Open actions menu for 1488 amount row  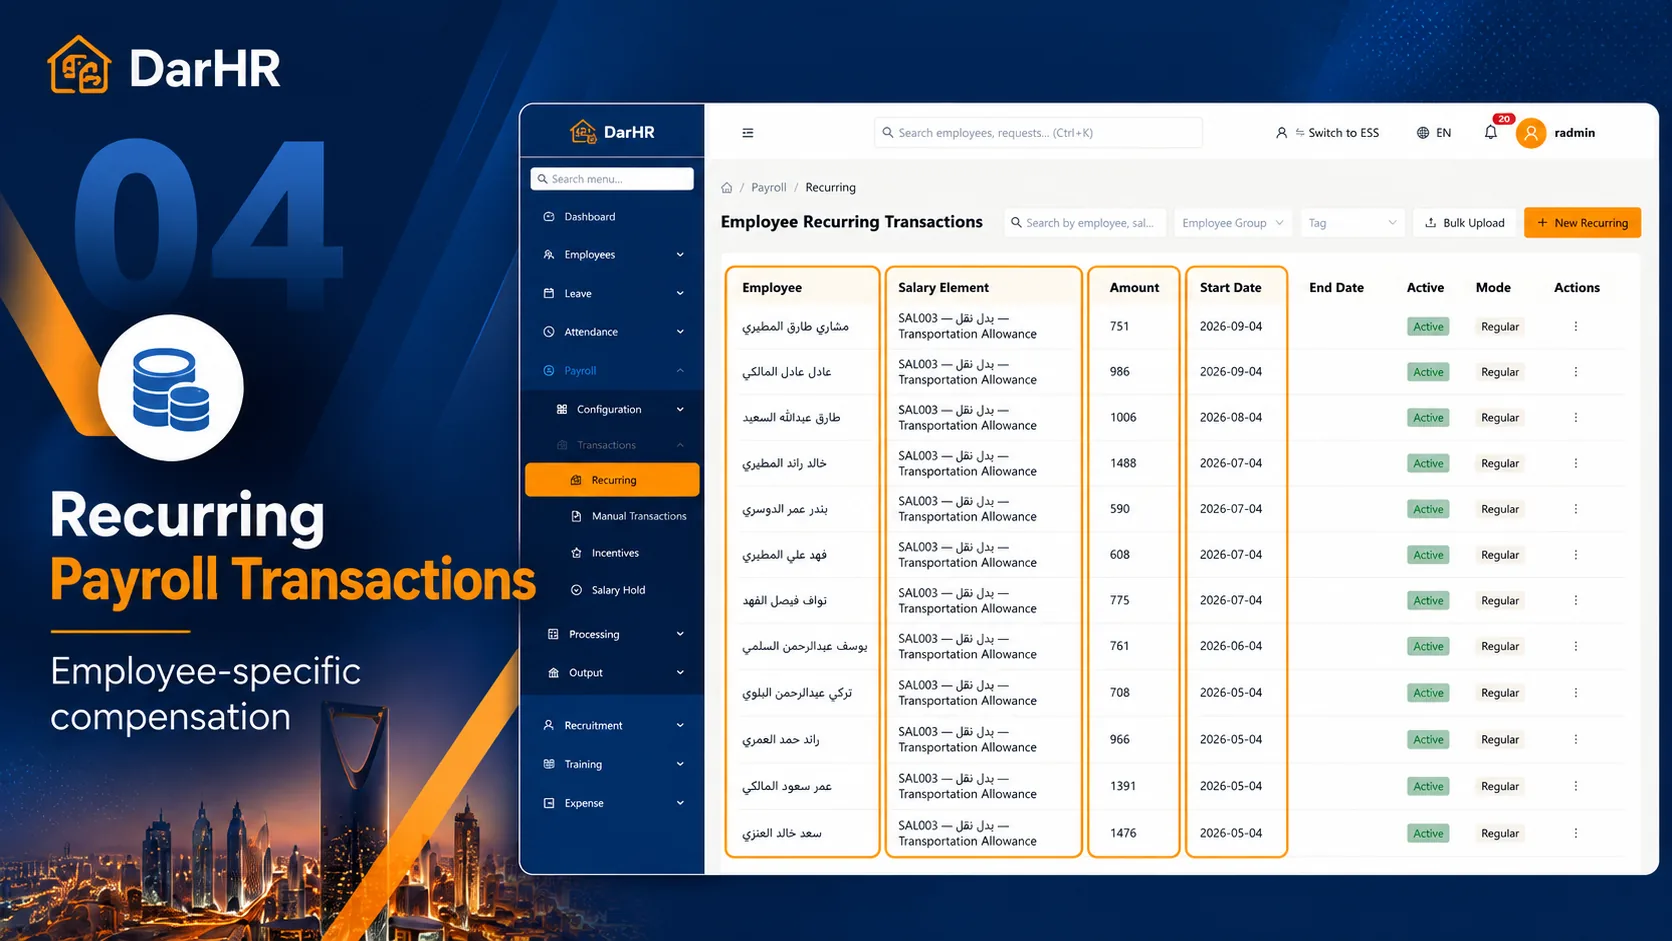1576,463
